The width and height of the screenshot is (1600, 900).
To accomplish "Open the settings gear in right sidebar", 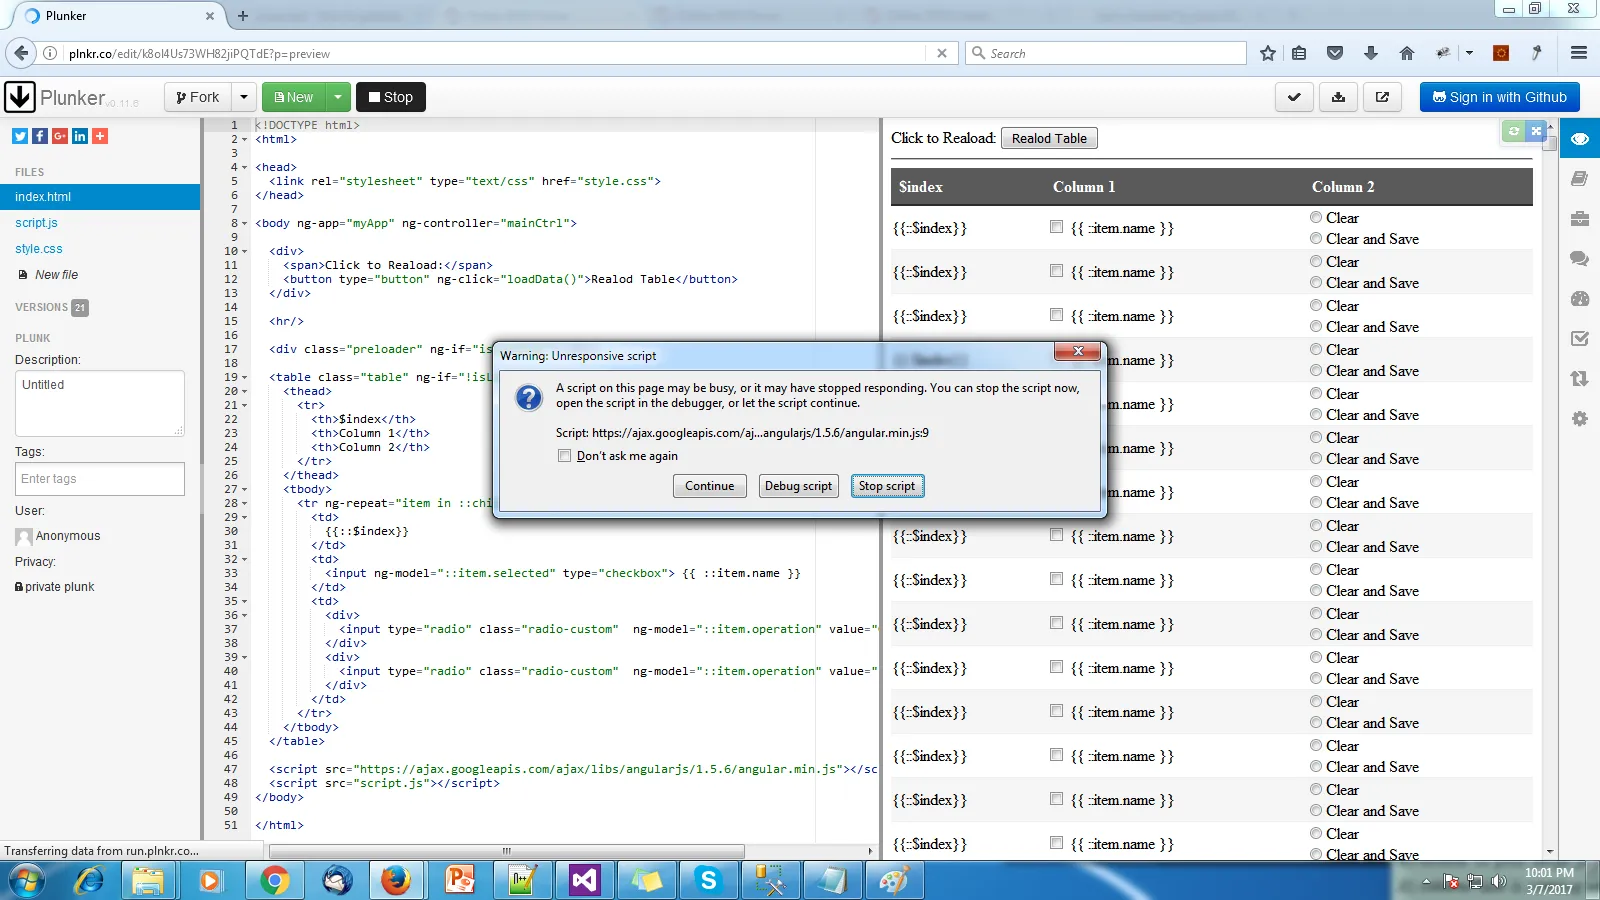I will tap(1580, 419).
